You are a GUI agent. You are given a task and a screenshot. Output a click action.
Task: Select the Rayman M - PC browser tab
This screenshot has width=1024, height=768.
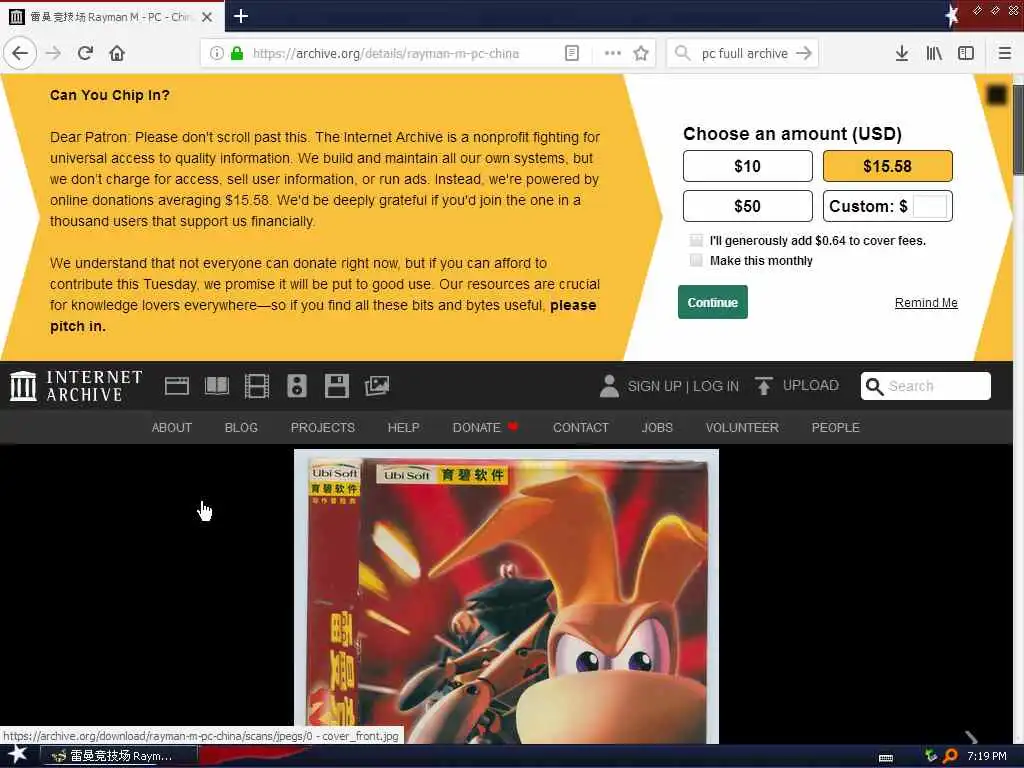pyautogui.click(x=112, y=16)
